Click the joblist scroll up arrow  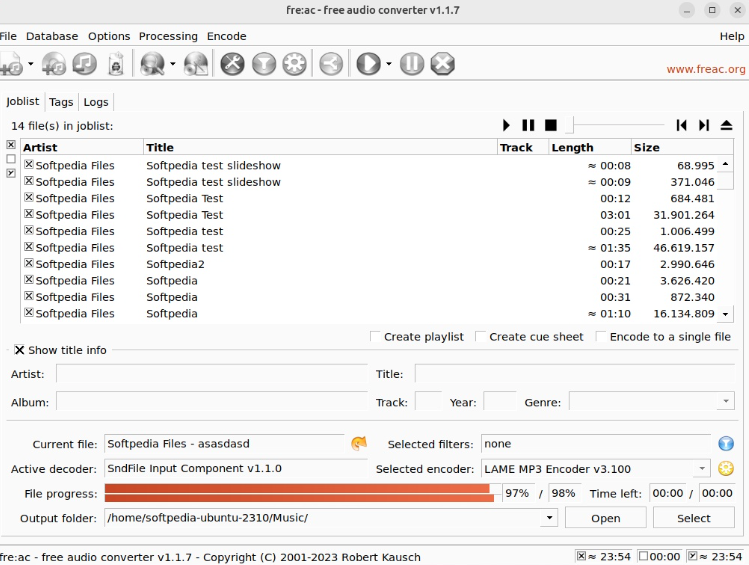726,164
